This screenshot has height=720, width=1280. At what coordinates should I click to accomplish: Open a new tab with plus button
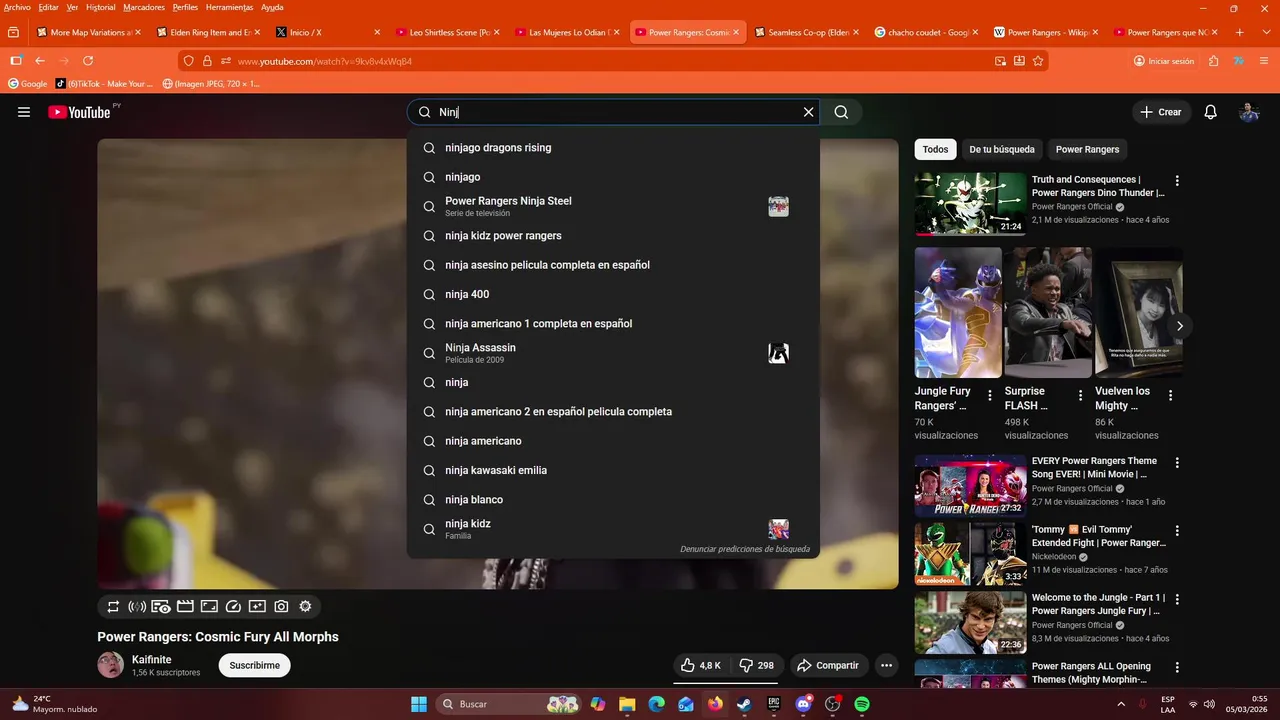pyautogui.click(x=1240, y=32)
